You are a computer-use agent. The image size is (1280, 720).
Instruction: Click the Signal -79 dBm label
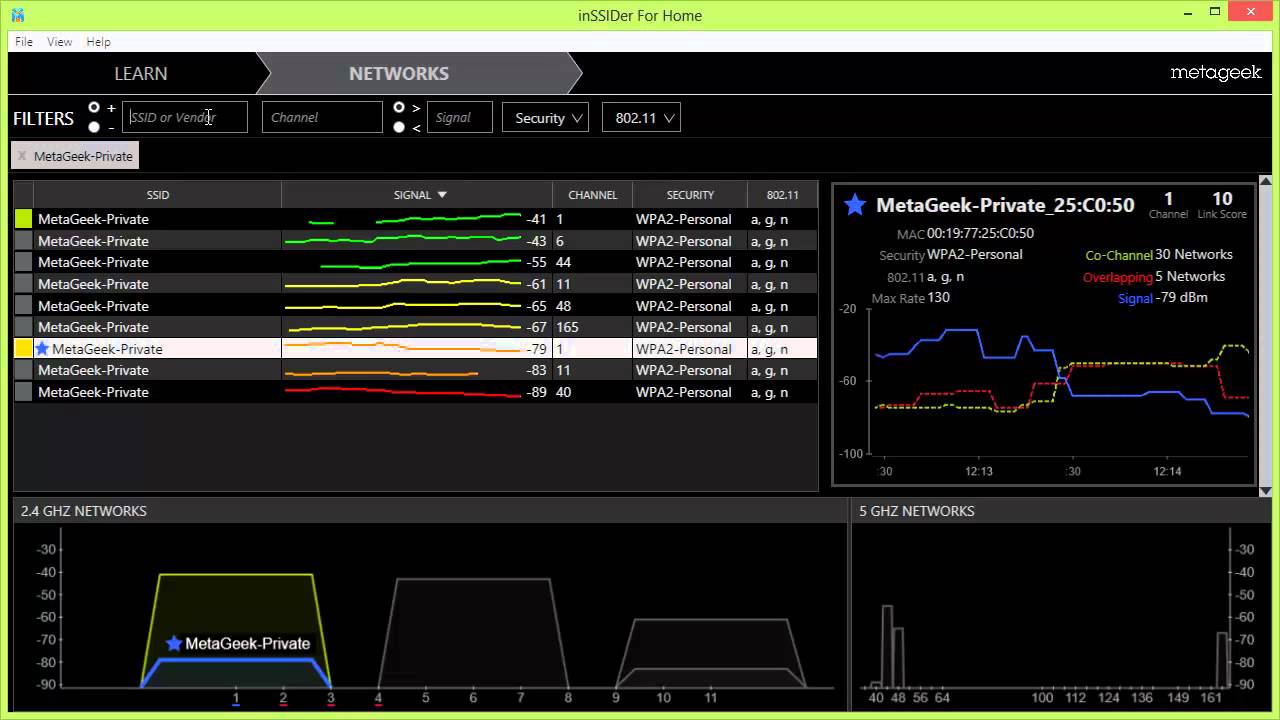[1162, 298]
